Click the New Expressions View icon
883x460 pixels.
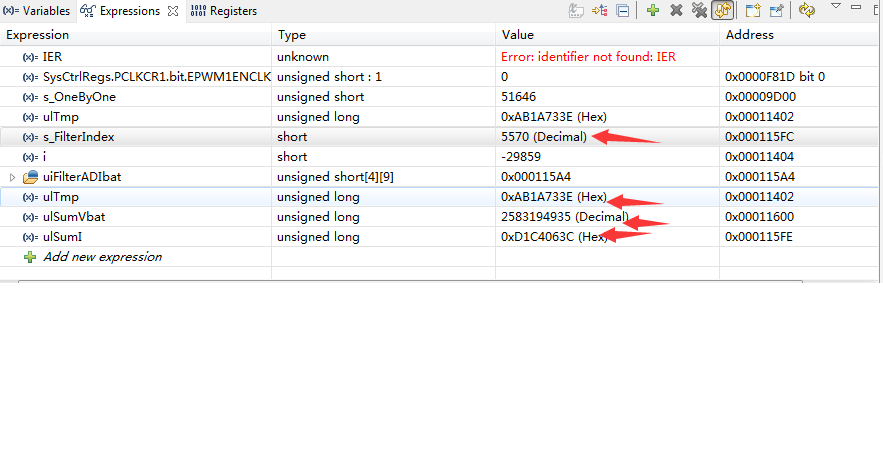coord(753,11)
